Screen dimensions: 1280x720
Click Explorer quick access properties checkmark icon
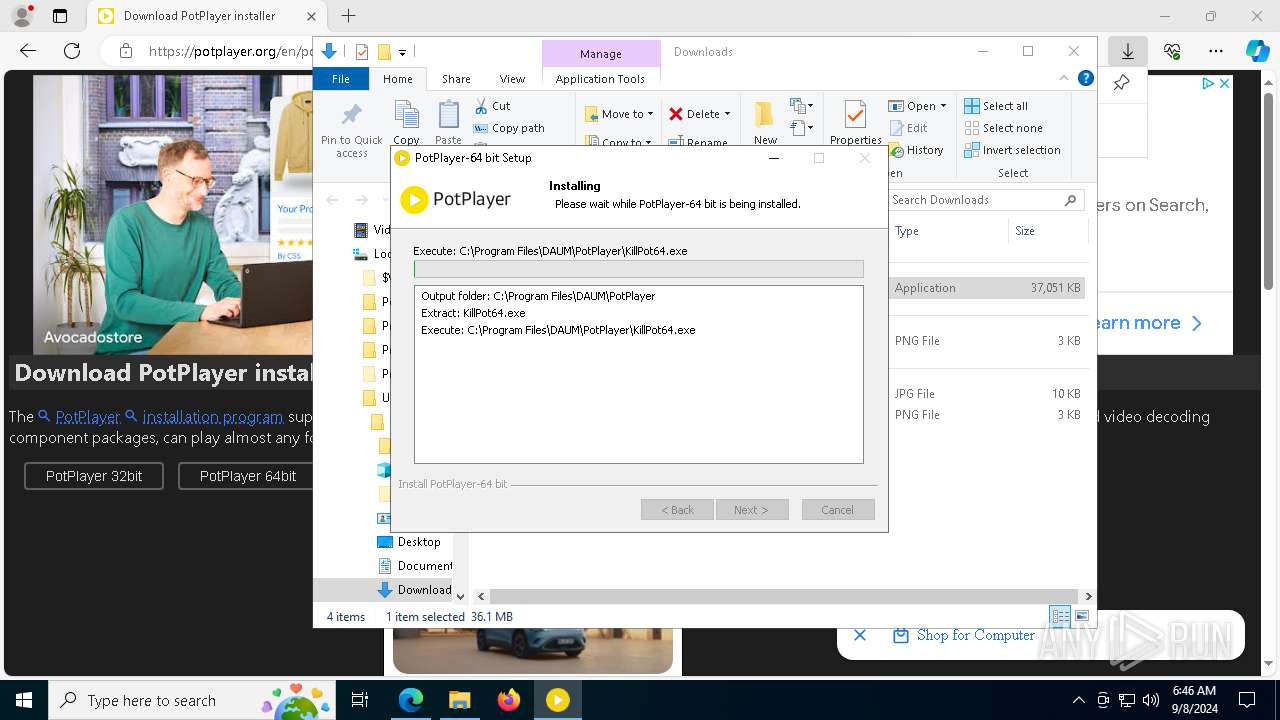(362, 52)
